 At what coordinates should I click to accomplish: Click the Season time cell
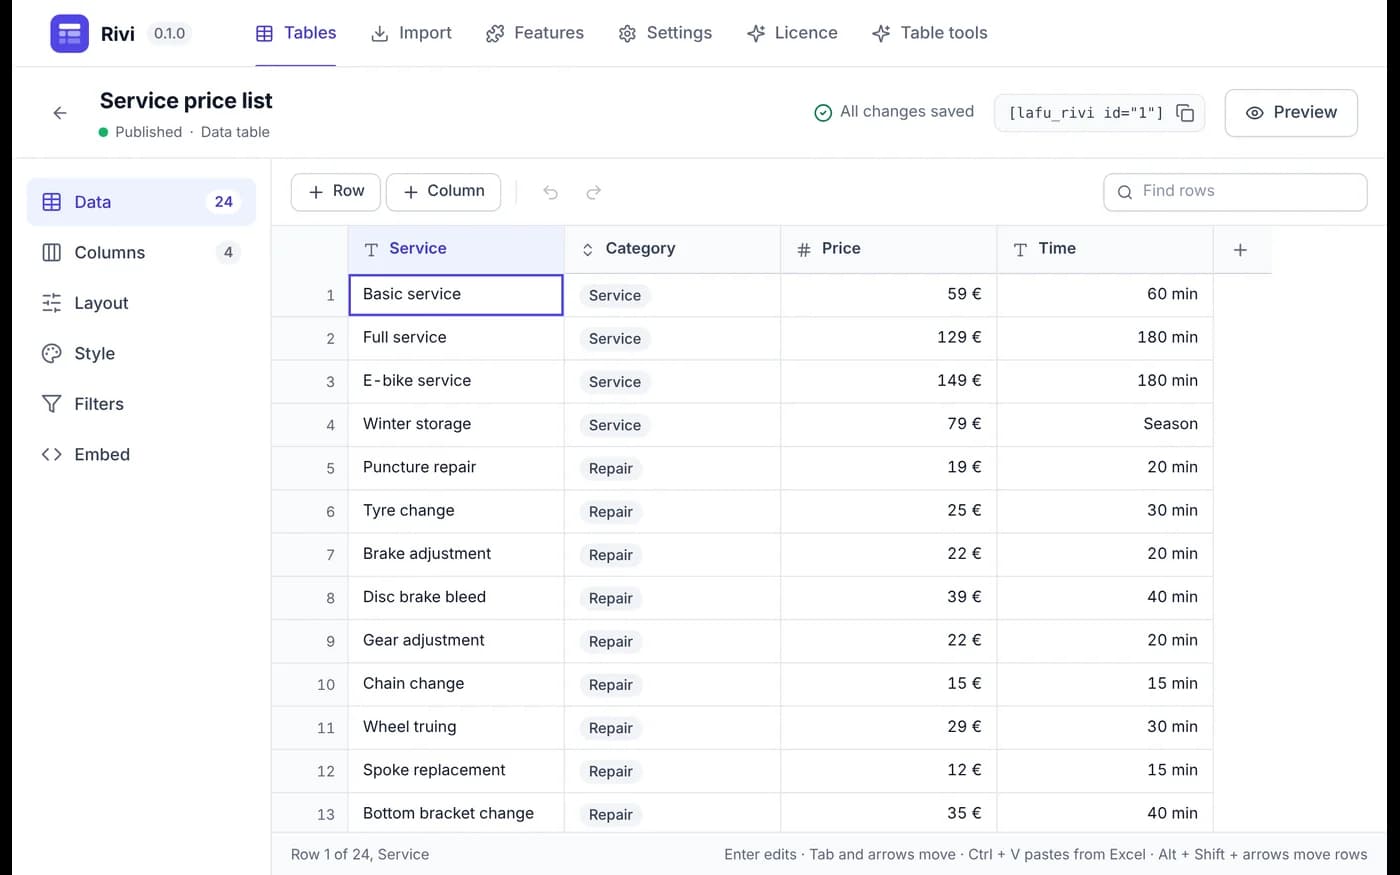1105,424
